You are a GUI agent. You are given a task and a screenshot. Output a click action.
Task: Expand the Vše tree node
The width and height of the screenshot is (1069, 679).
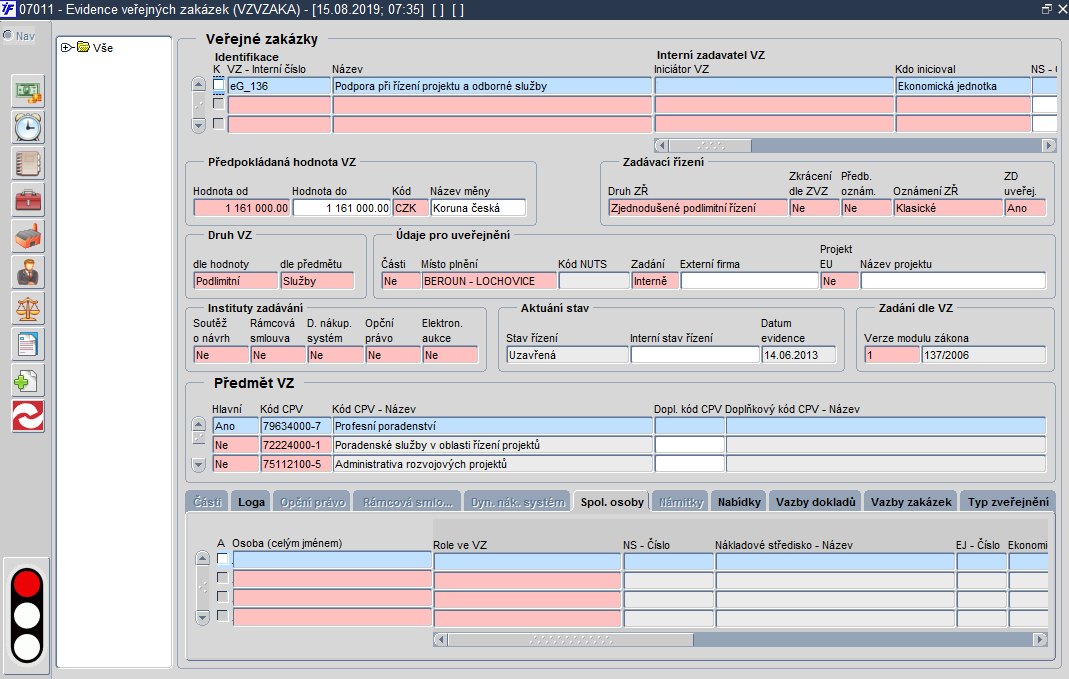(x=66, y=48)
